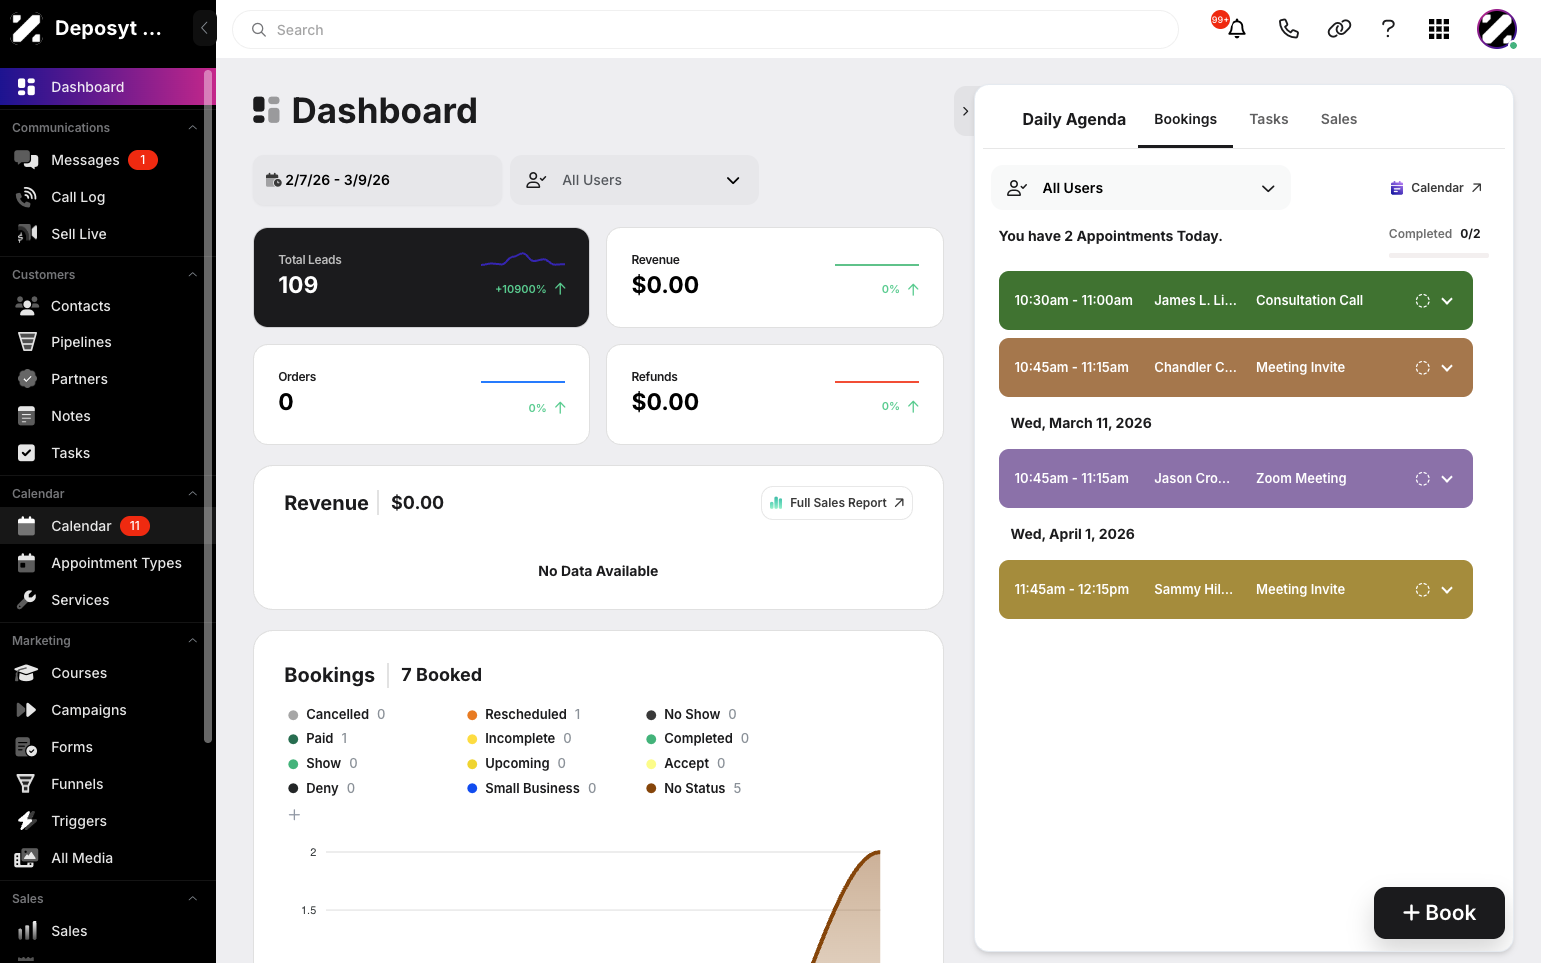The height and width of the screenshot is (963, 1541).
Task: Open the link icon in top bar
Action: click(1339, 29)
